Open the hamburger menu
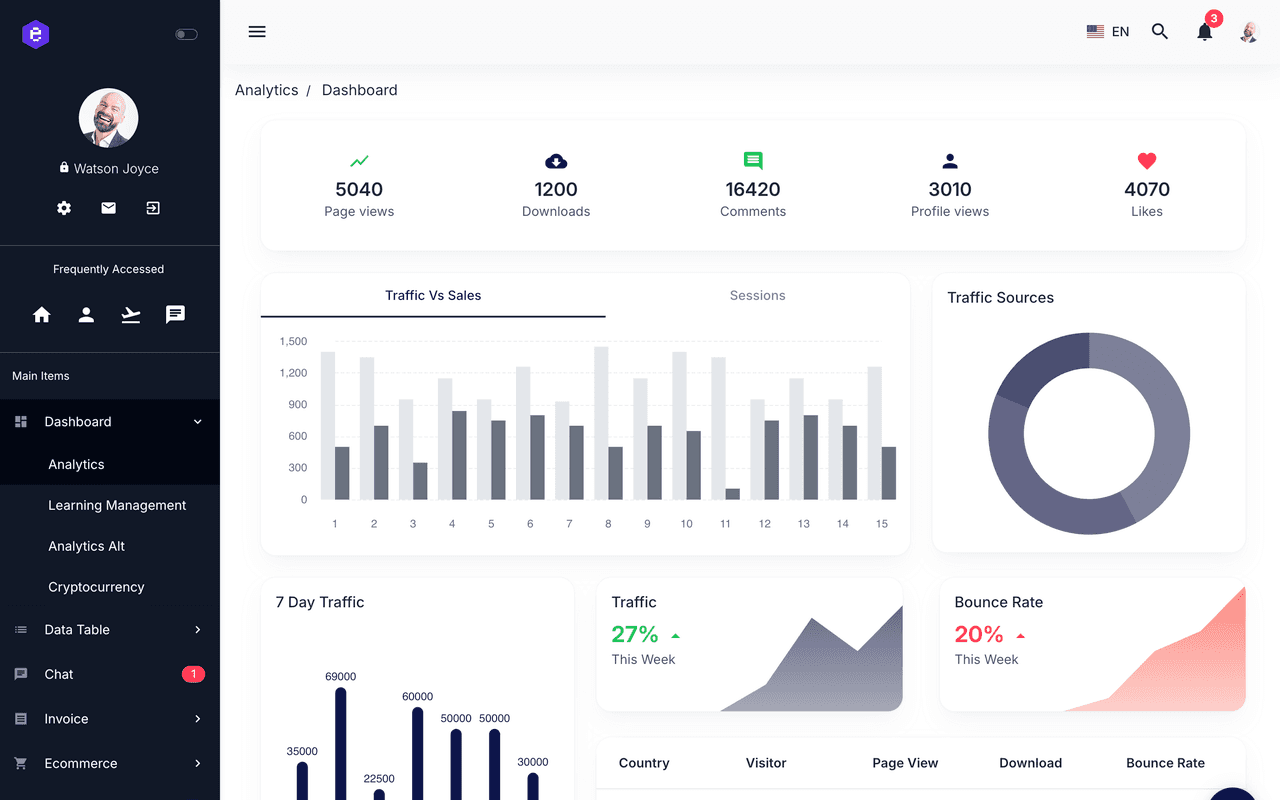The width and height of the screenshot is (1280, 800). point(257,31)
